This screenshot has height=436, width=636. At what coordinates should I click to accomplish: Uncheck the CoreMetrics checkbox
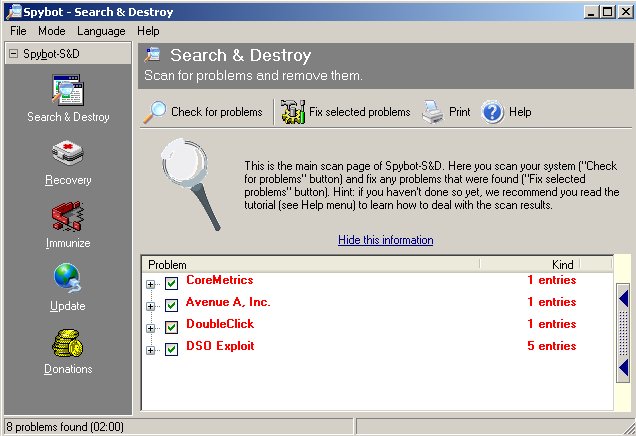click(172, 283)
